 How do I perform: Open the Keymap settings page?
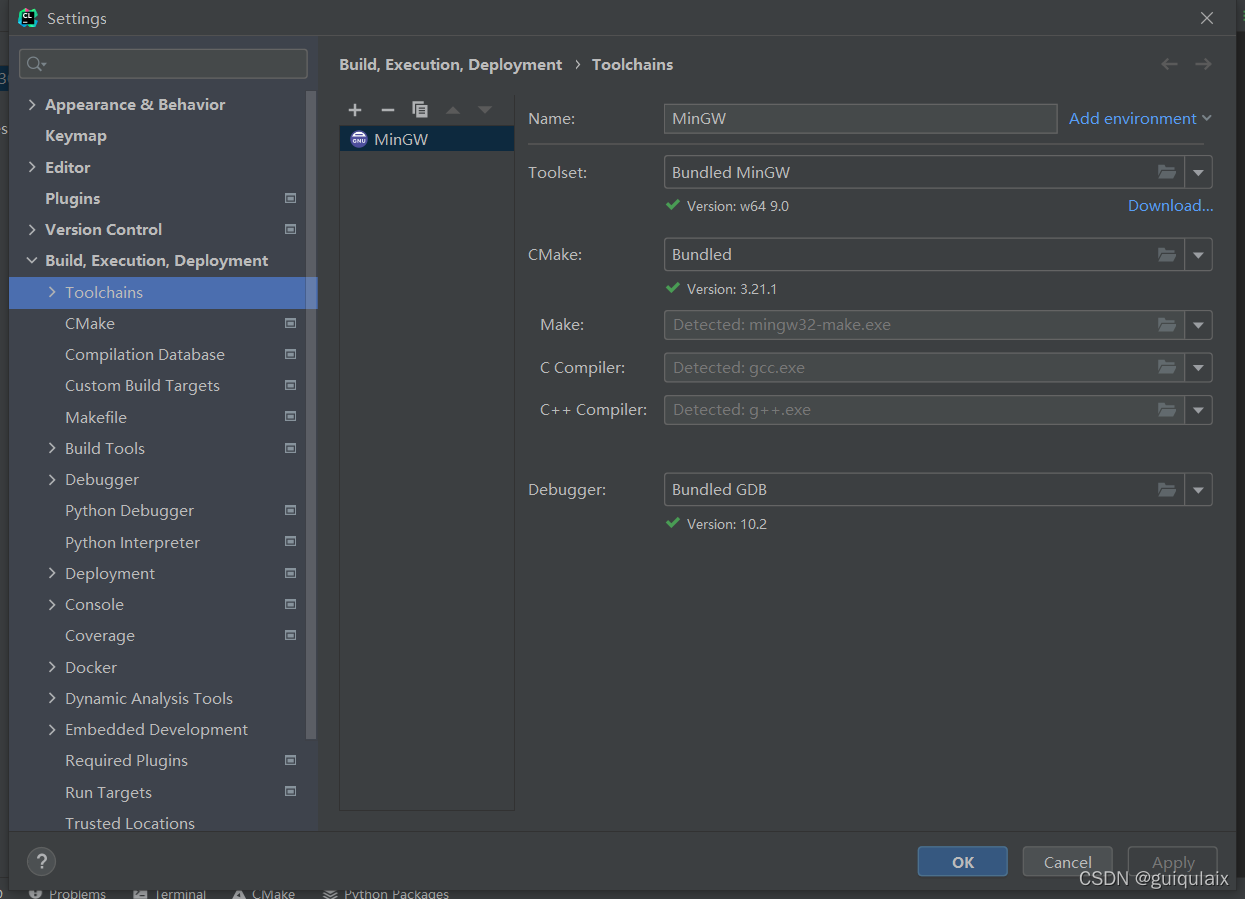pyautogui.click(x=76, y=136)
